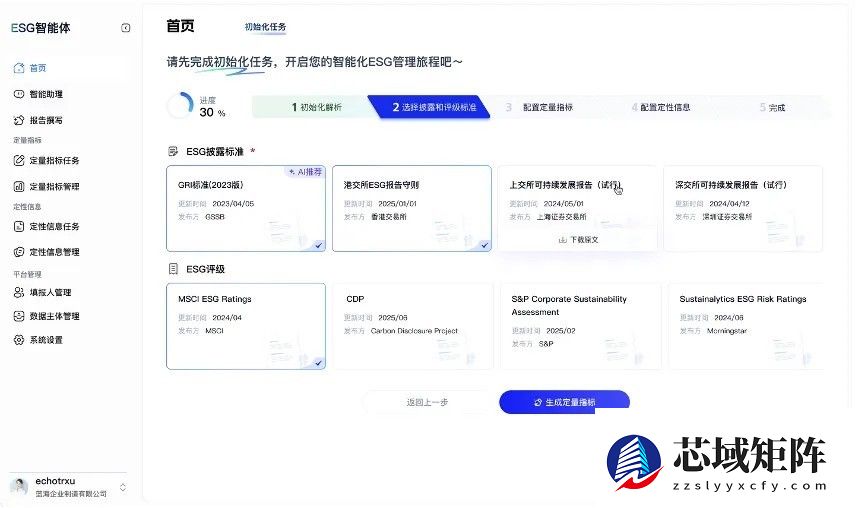This screenshot has height=508, width=856.
Task: Go to step 4 配置定性信息
Action: point(661,107)
